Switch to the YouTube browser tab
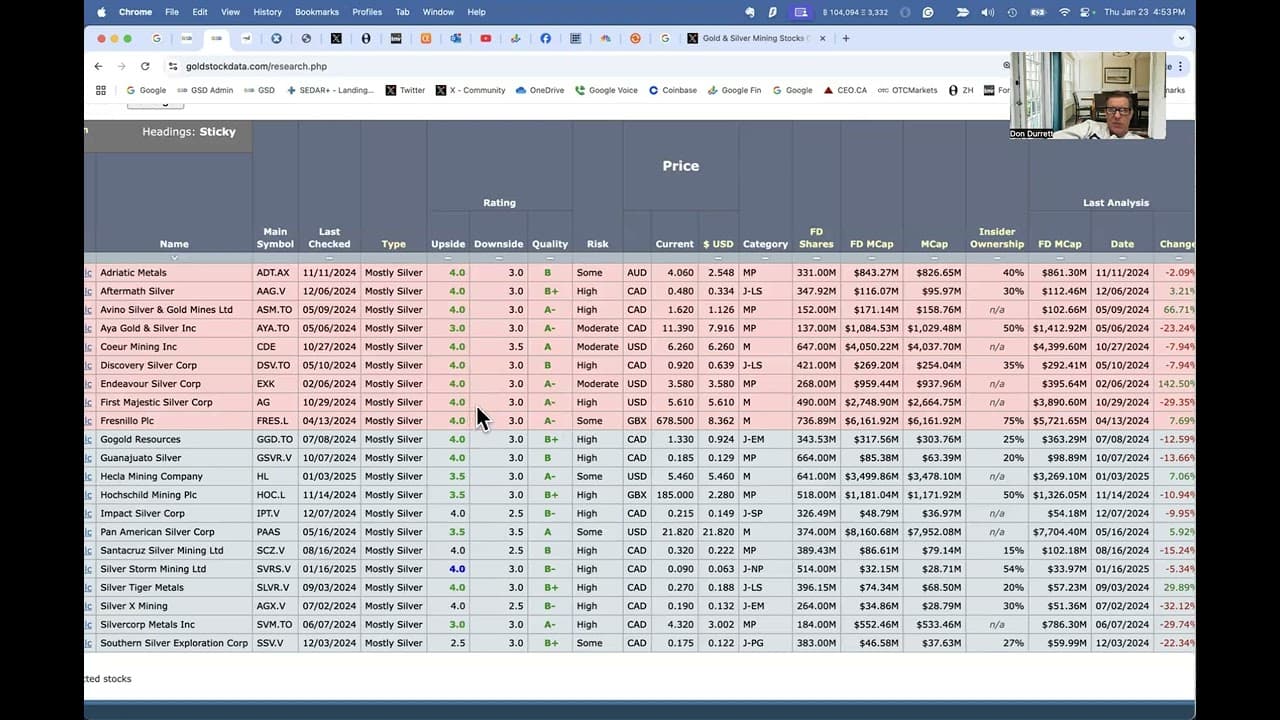The width and height of the screenshot is (1280, 720). [485, 38]
